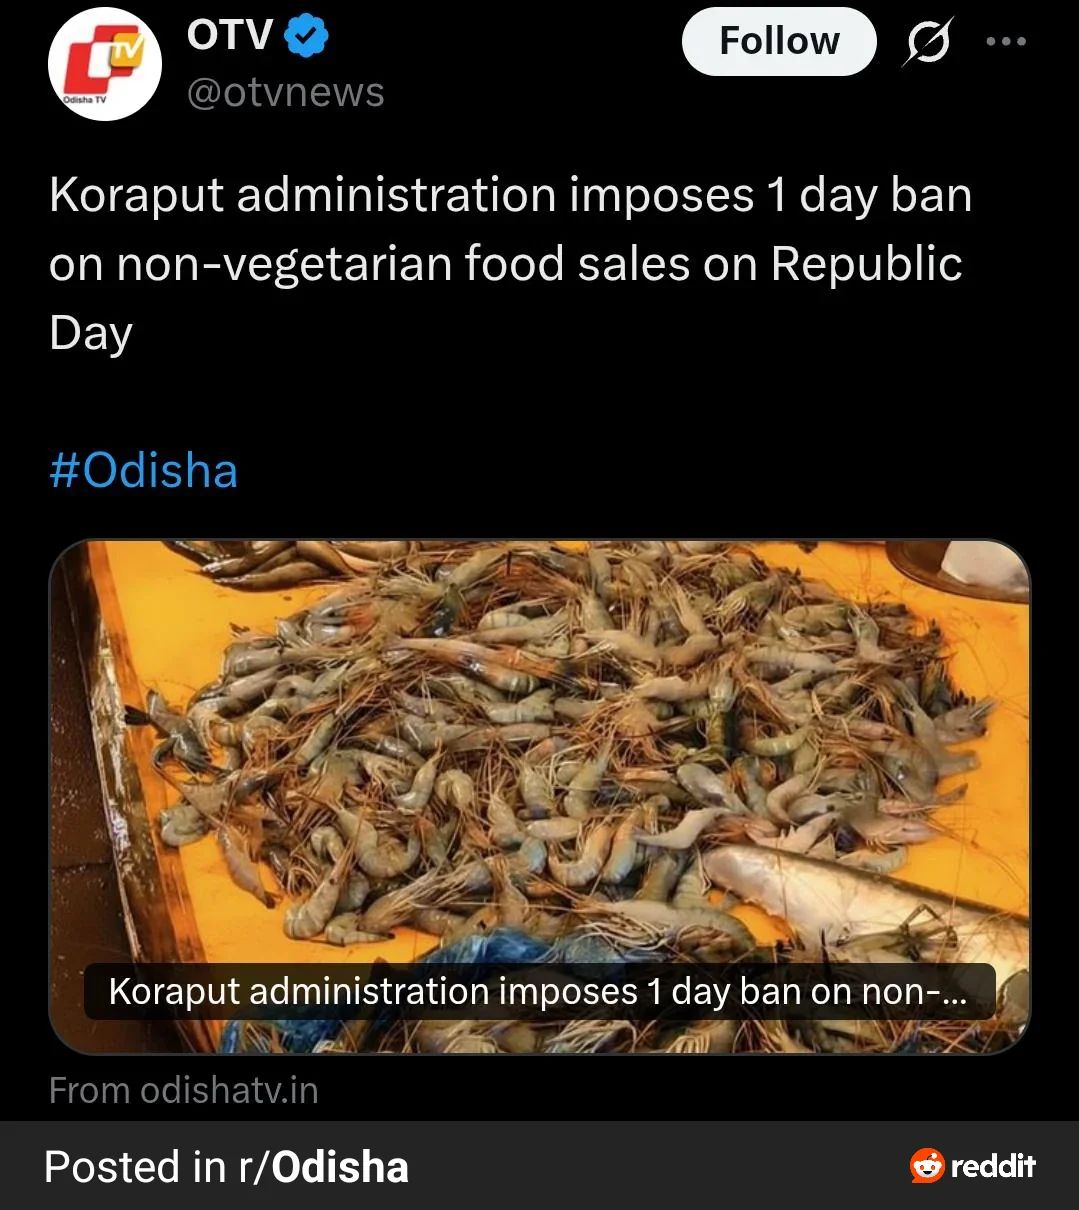Click the 'Republic' word in the tweet

[x=866, y=264]
